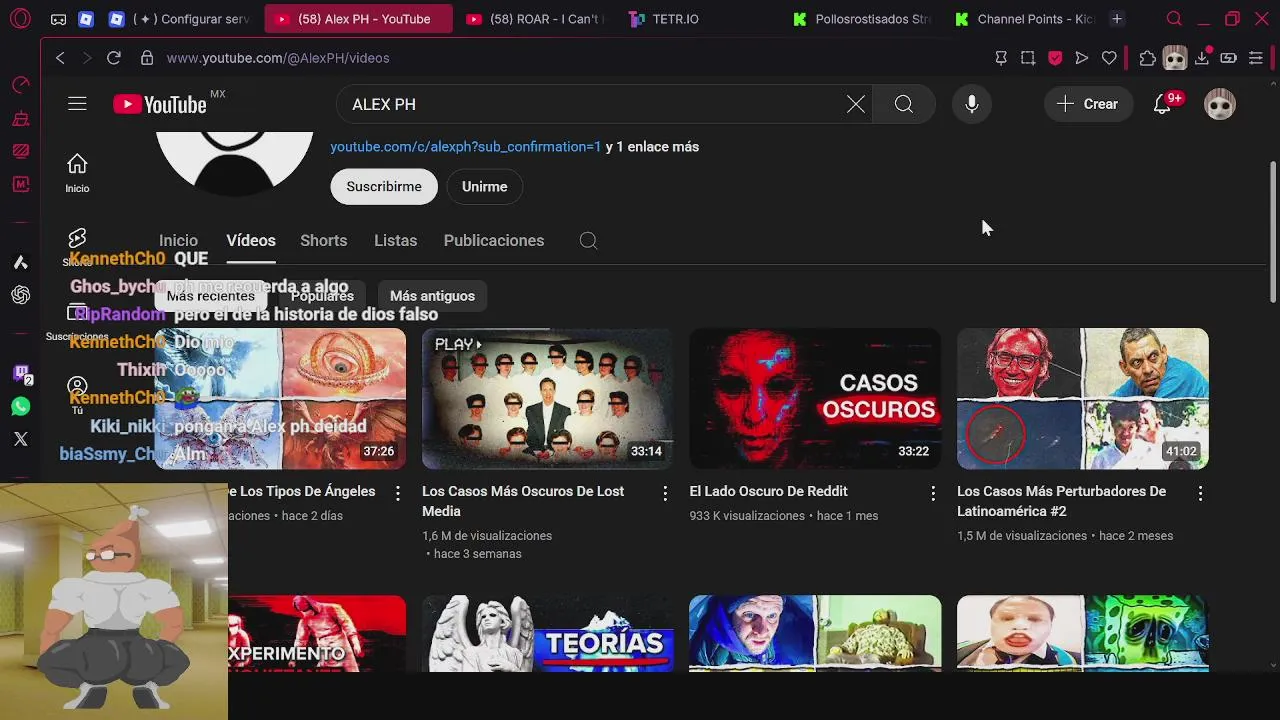Reload the page
The image size is (1280, 720).
tap(114, 58)
